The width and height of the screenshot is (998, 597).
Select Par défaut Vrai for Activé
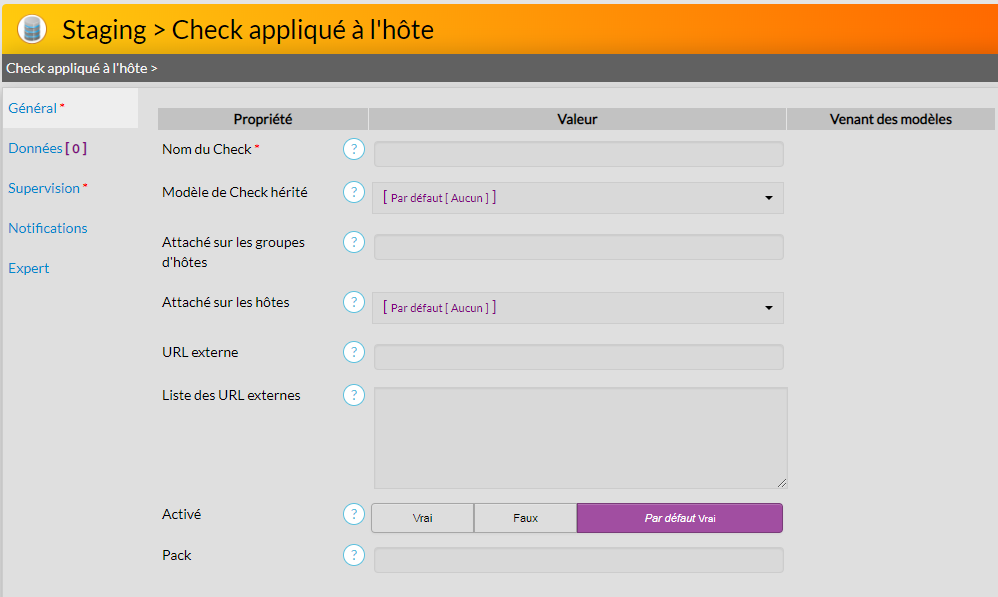679,518
